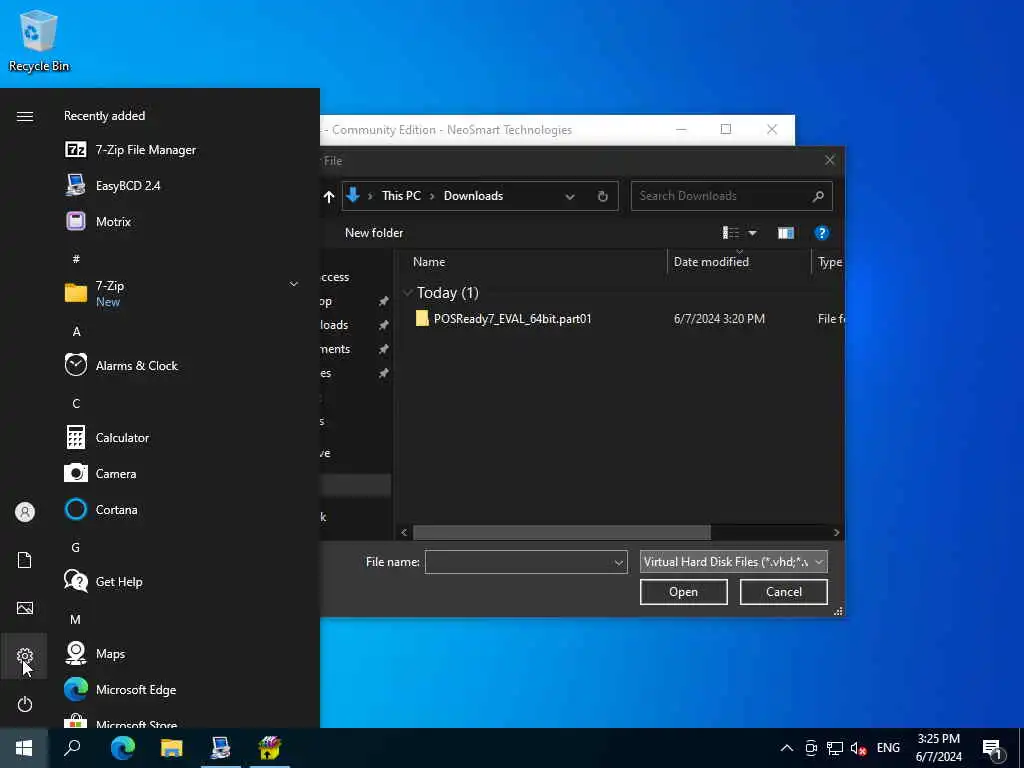Open the notification center icon

tap(993, 750)
